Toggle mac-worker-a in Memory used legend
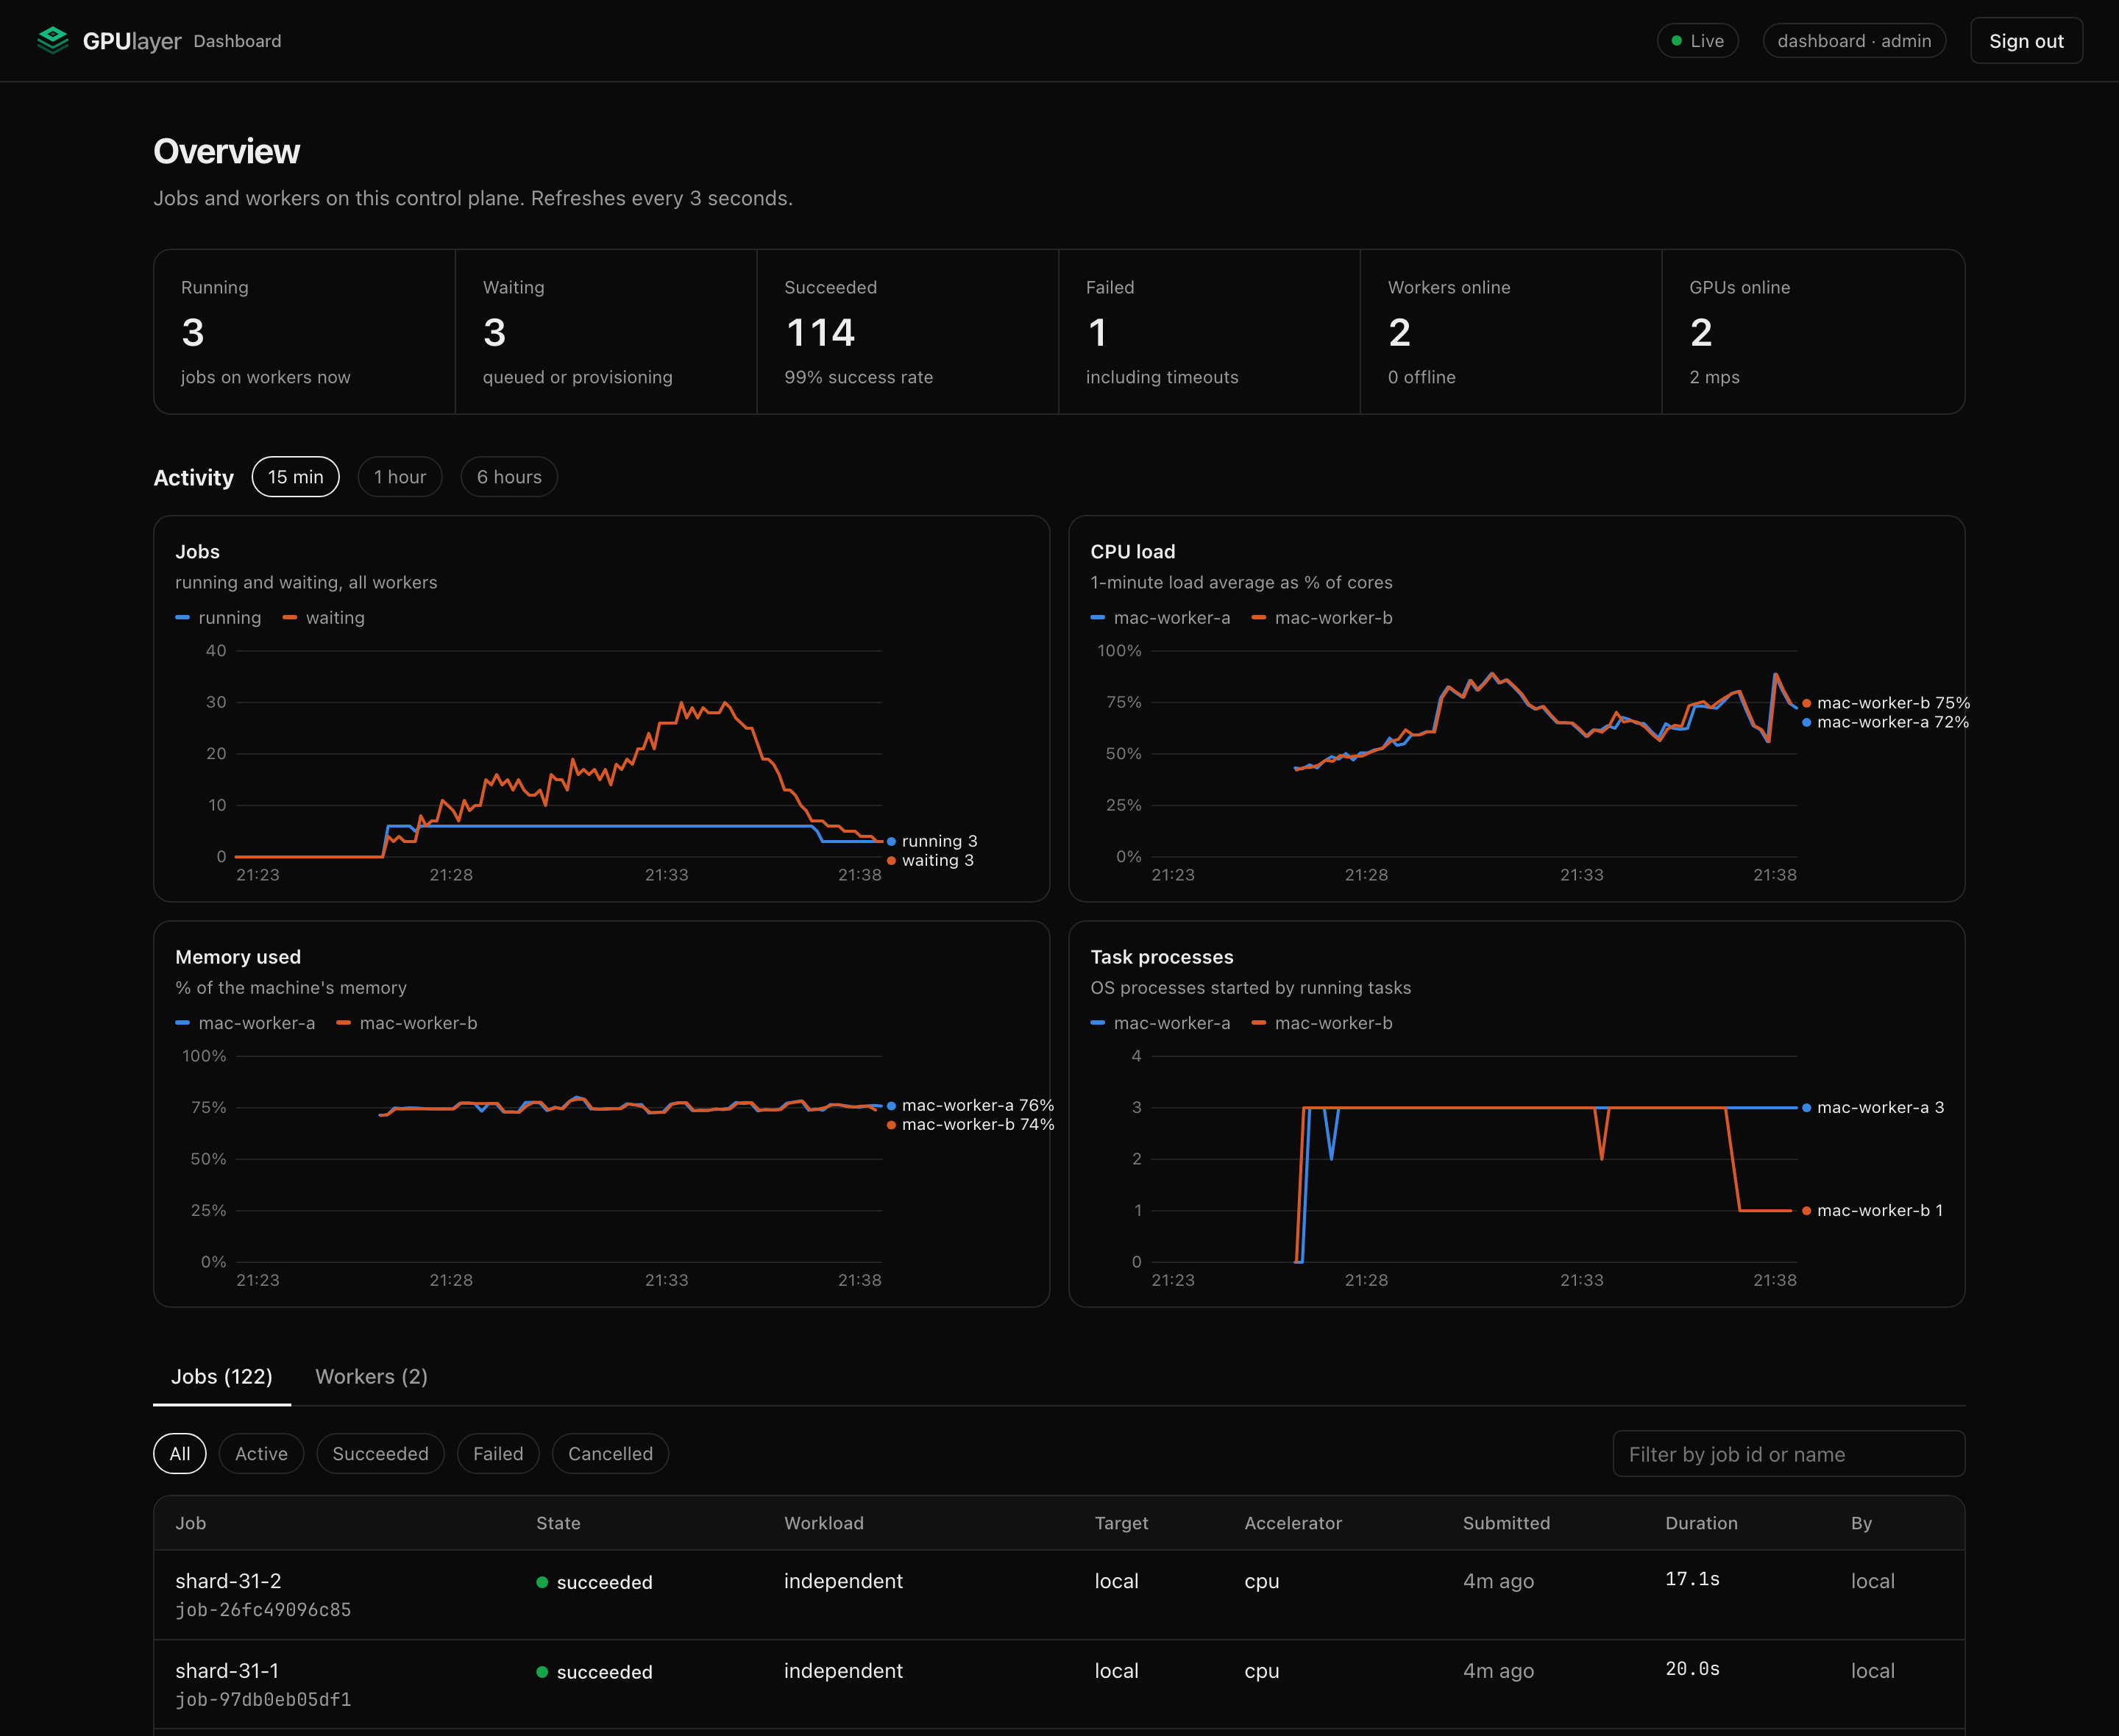This screenshot has width=2119, height=1736. [246, 1023]
